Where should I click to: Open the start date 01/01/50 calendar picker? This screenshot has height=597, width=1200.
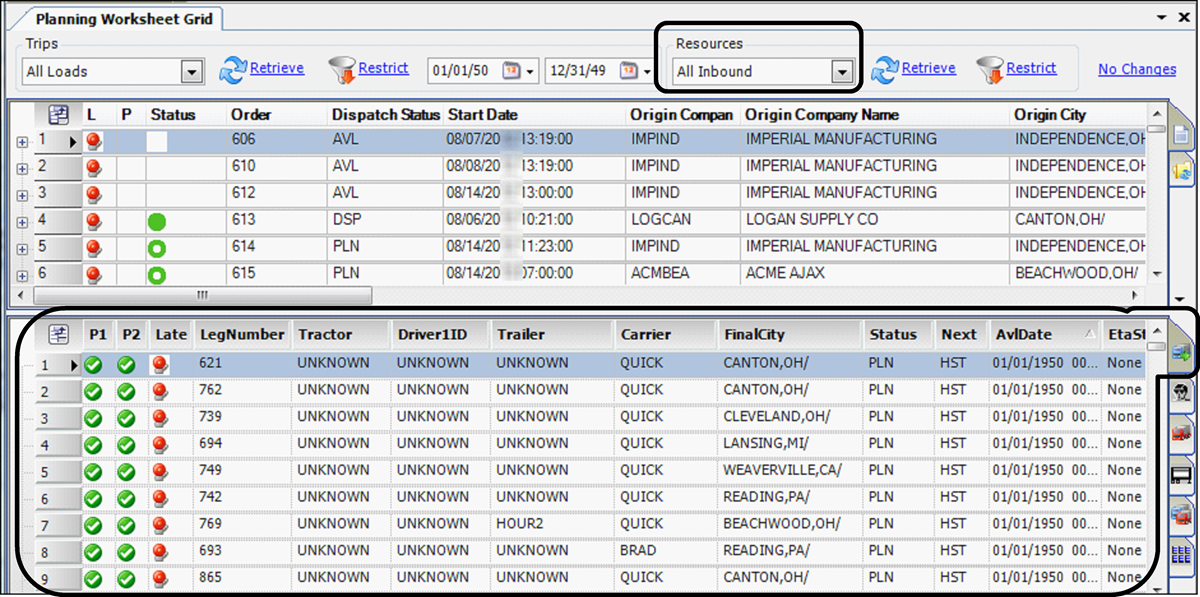pos(513,71)
